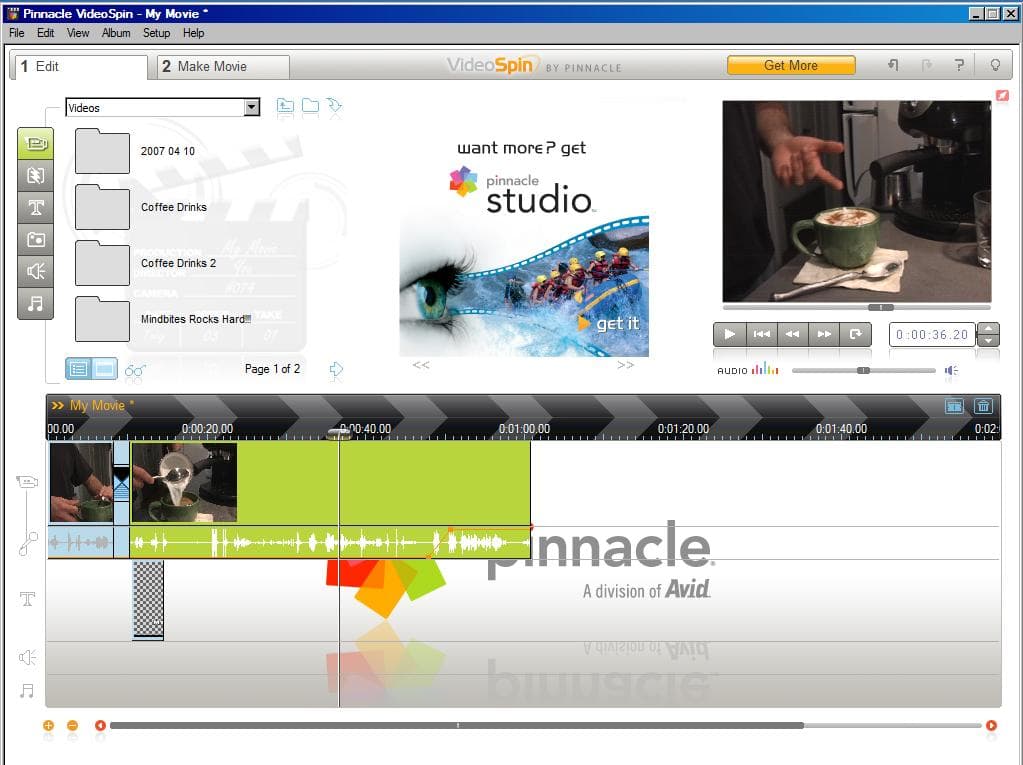Go to the next album page arrow

[x=336, y=370]
